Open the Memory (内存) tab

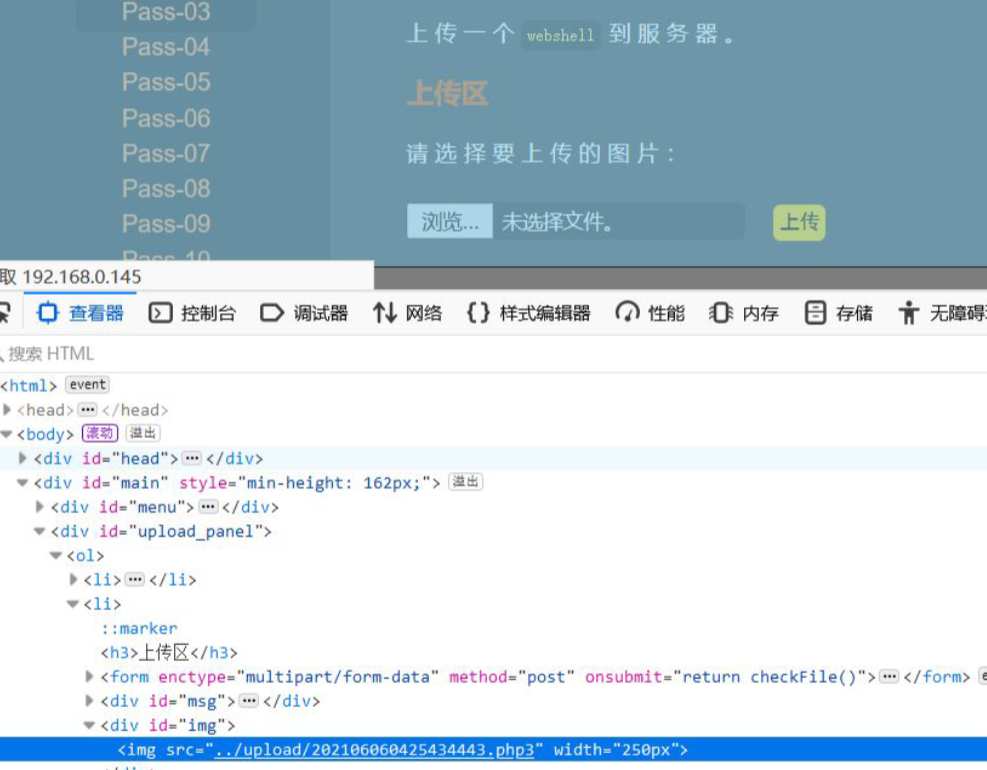pyautogui.click(x=744, y=313)
